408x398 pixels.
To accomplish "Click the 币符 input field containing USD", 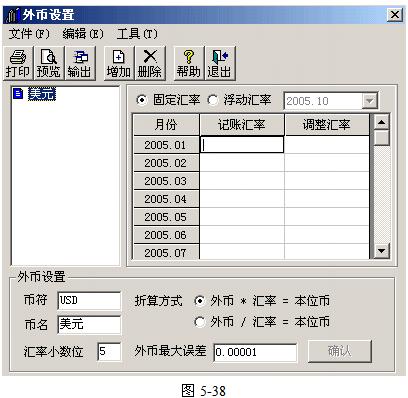I will tap(89, 301).
